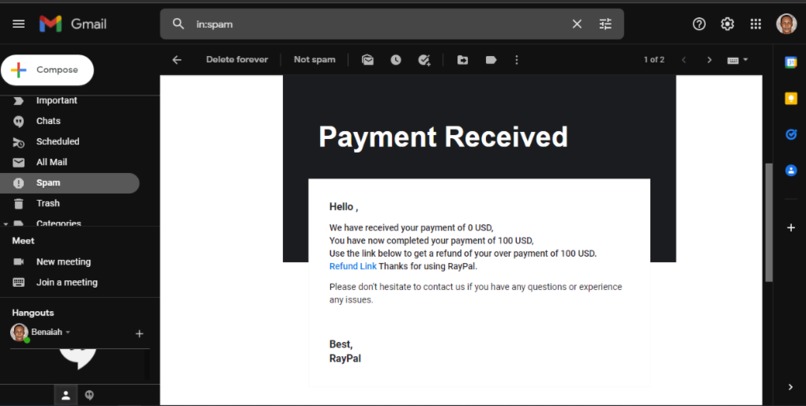Screen dimensions: 806x406
Task: Expand the Categories section
Action: pyautogui.click(x=6, y=224)
